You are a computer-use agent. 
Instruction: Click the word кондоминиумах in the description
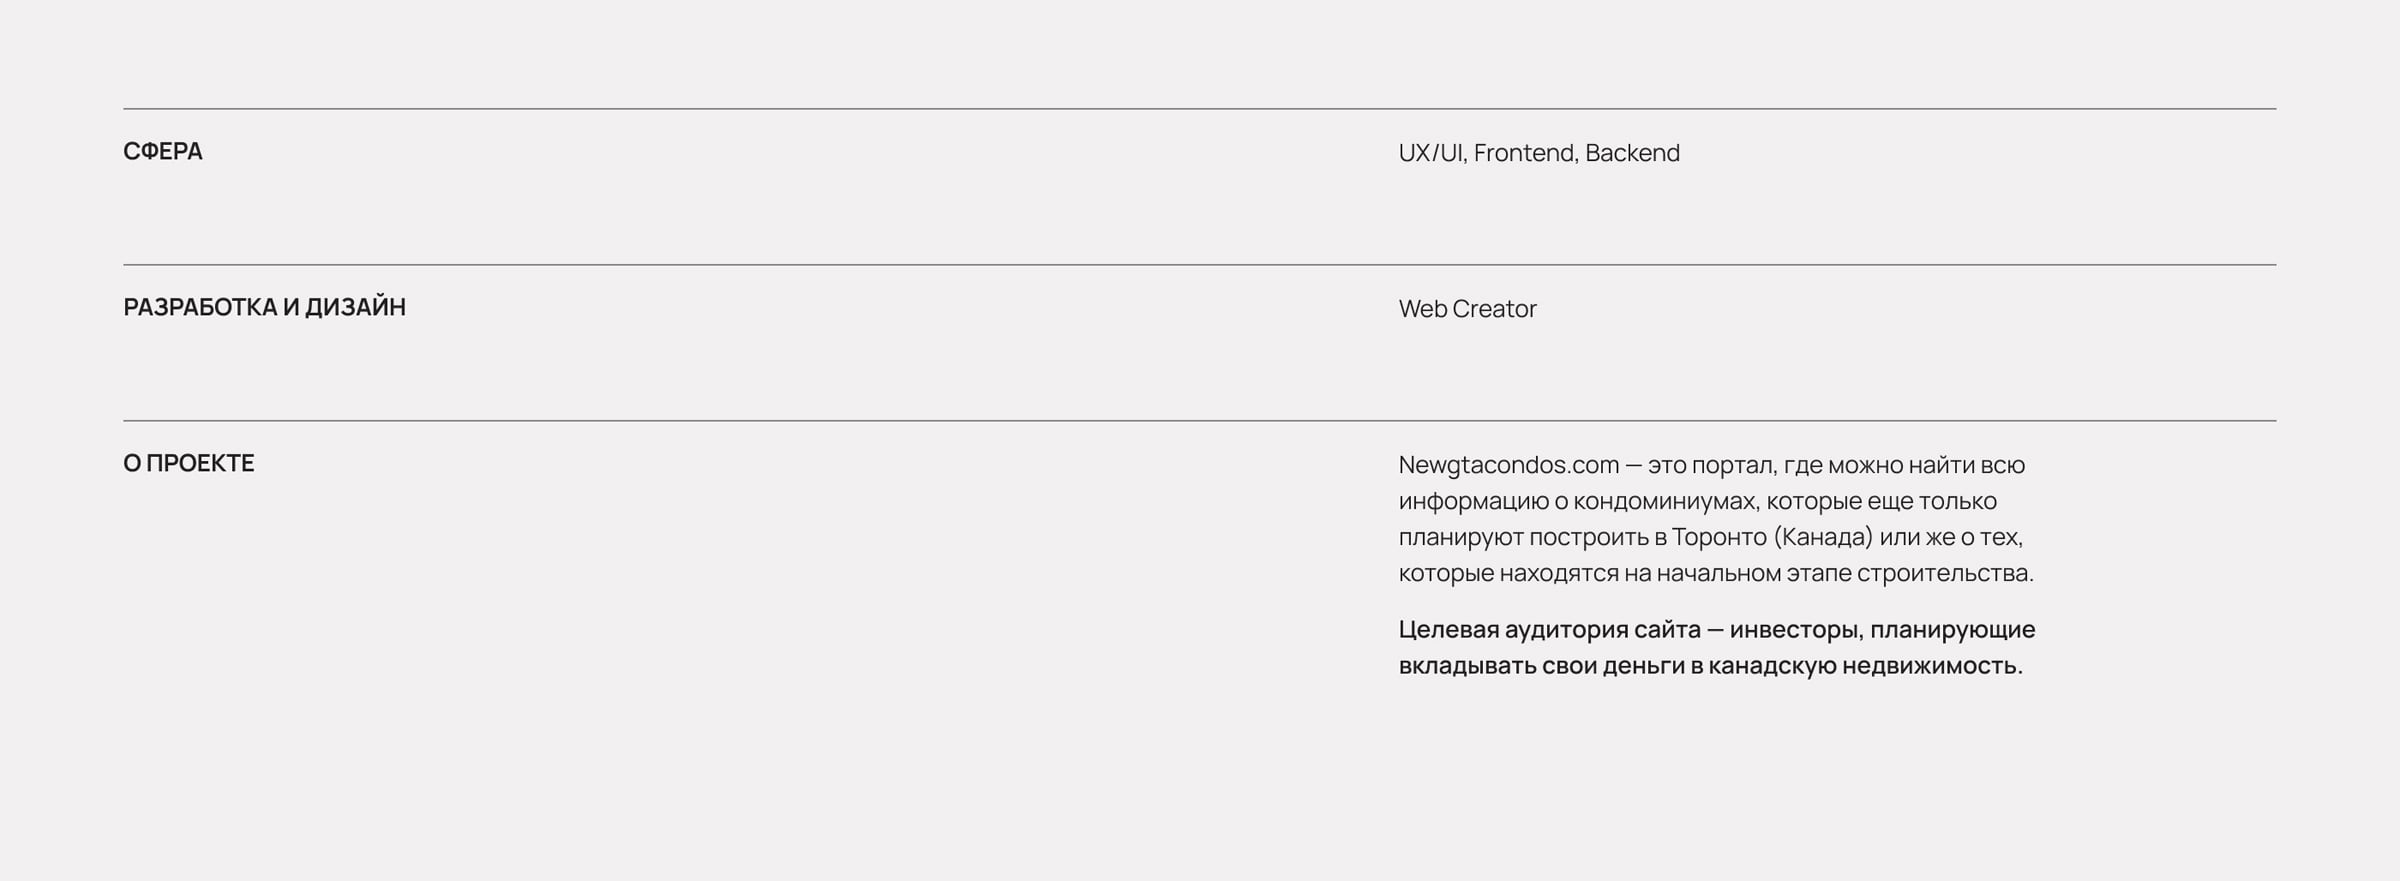click(x=1664, y=501)
